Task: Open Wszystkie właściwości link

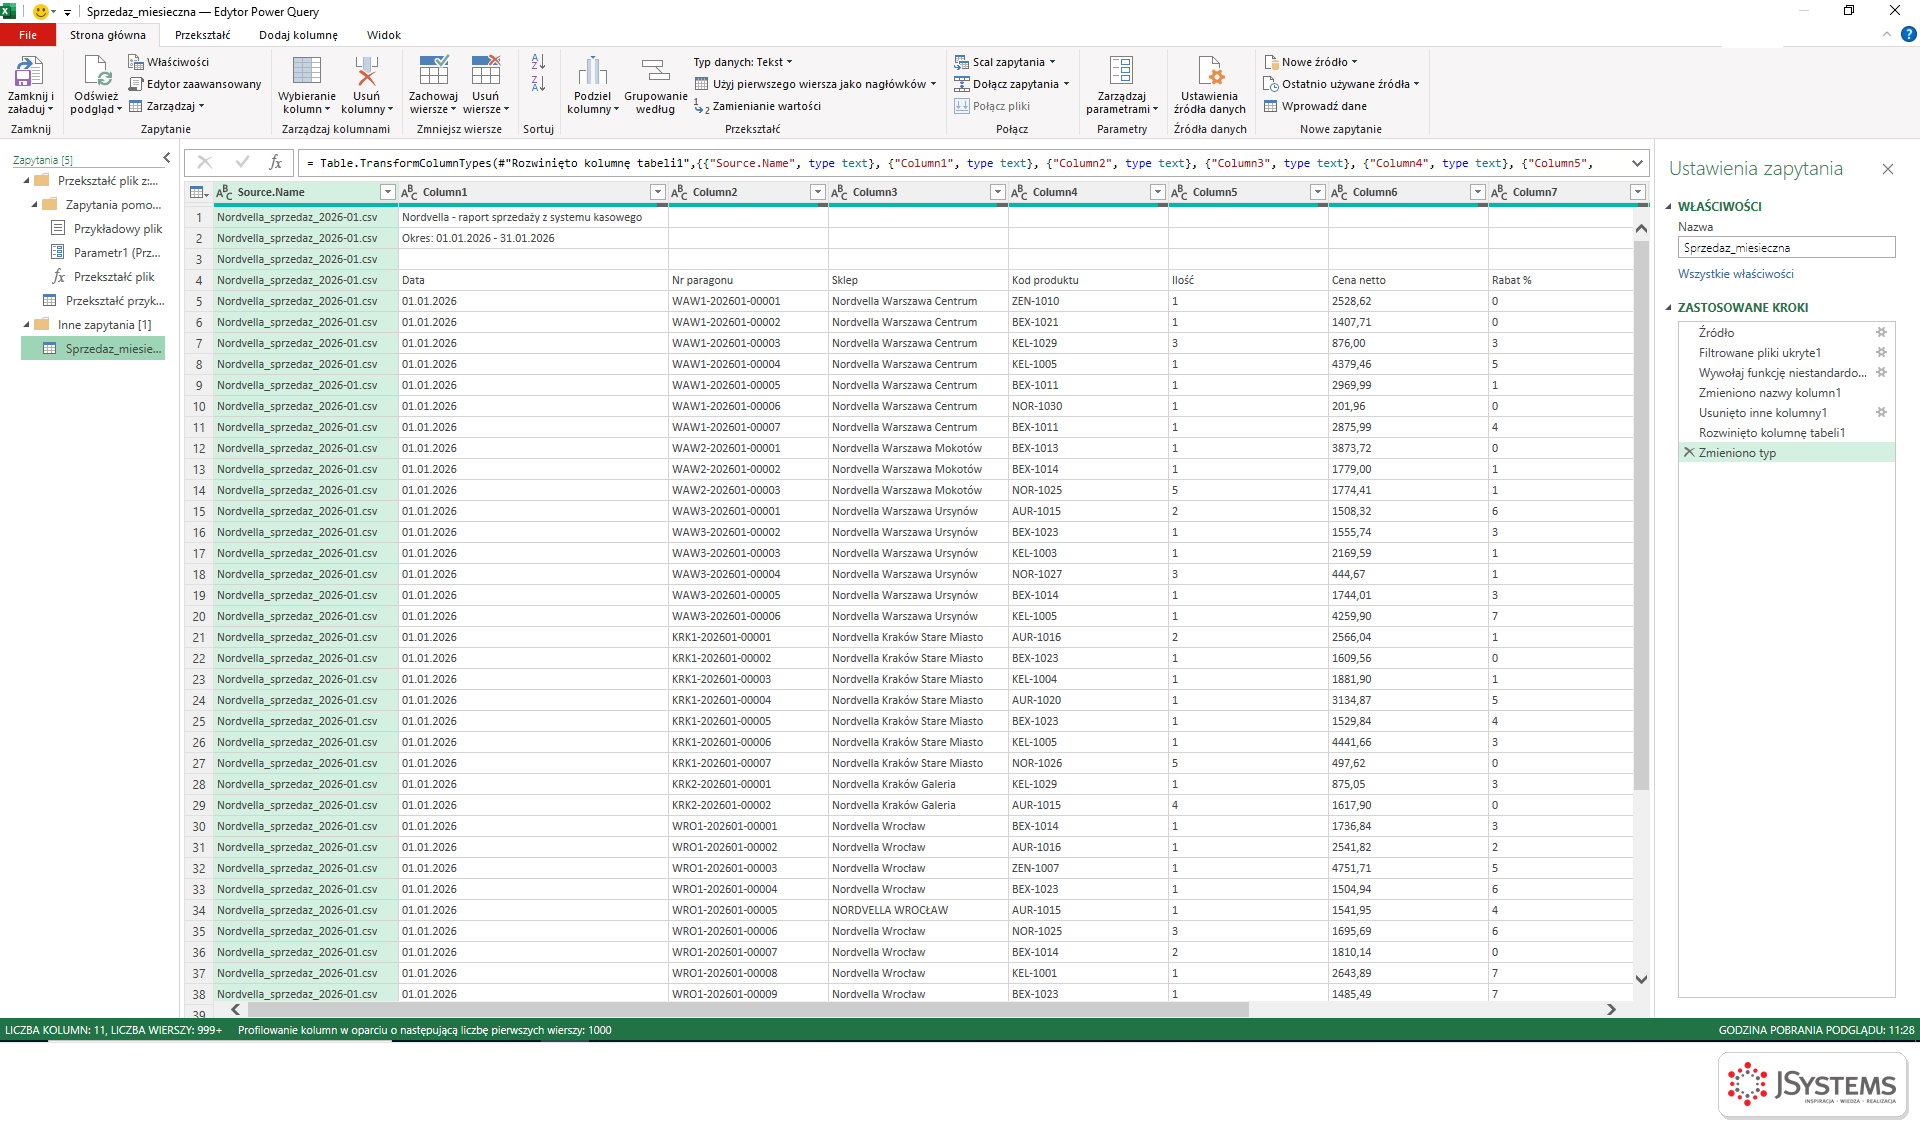Action: [1735, 274]
